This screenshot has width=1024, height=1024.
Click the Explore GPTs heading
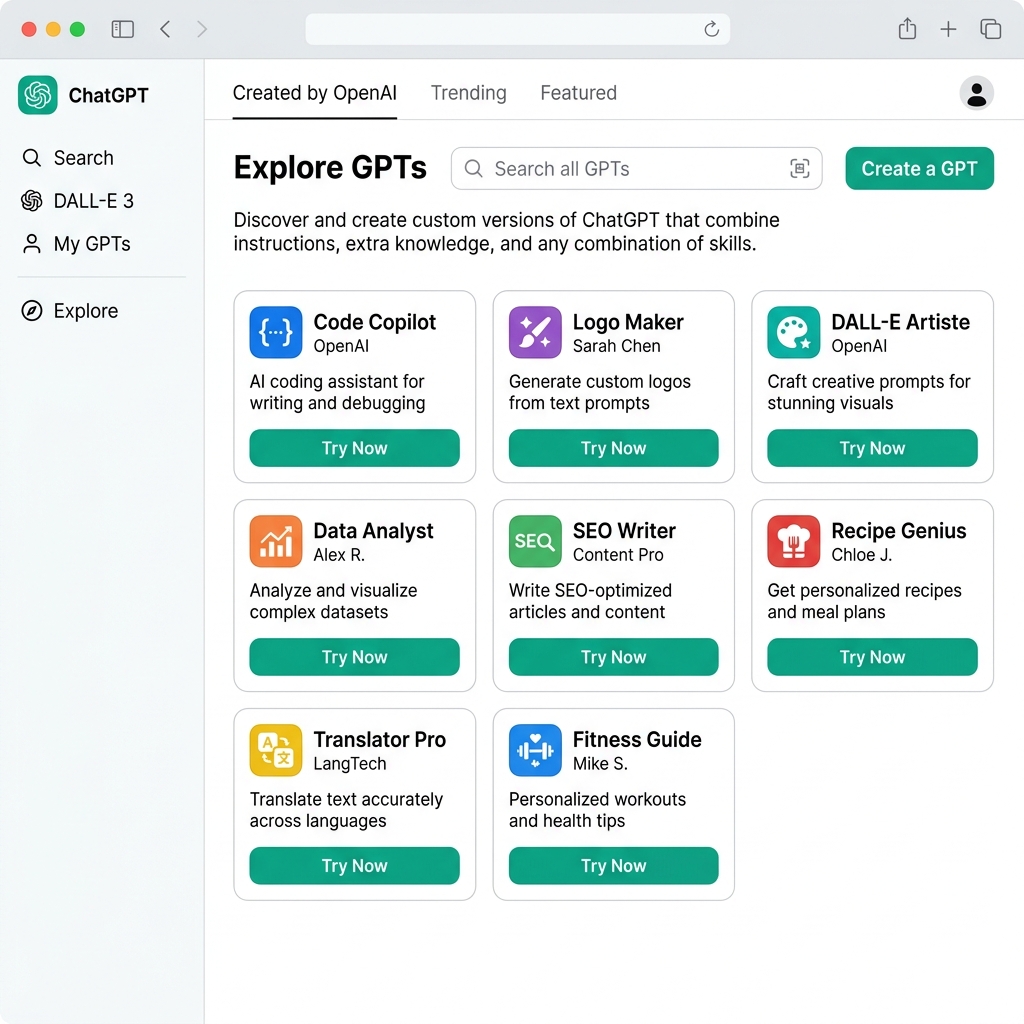[330, 168]
